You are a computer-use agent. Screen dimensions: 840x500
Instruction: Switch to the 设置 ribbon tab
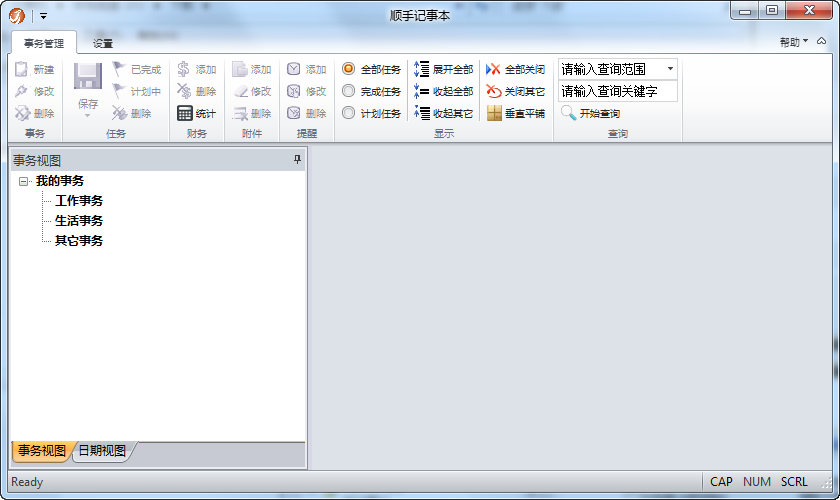[x=102, y=43]
